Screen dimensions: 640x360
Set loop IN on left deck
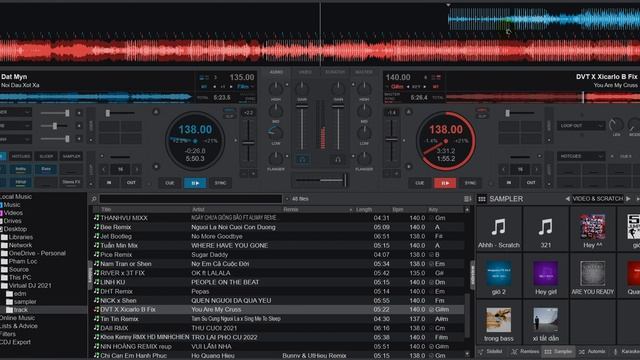[x=109, y=182]
